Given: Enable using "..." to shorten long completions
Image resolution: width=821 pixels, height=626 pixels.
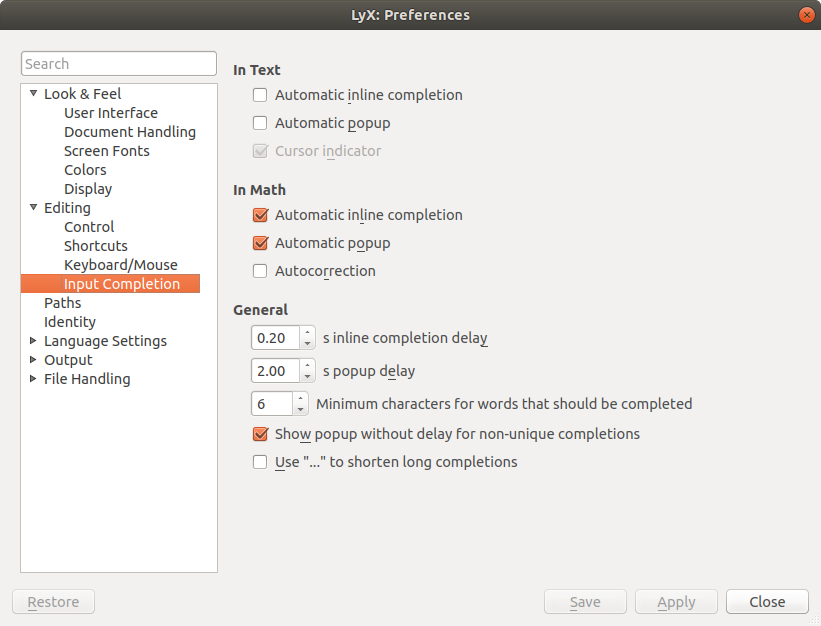Looking at the screenshot, I should click(x=260, y=462).
